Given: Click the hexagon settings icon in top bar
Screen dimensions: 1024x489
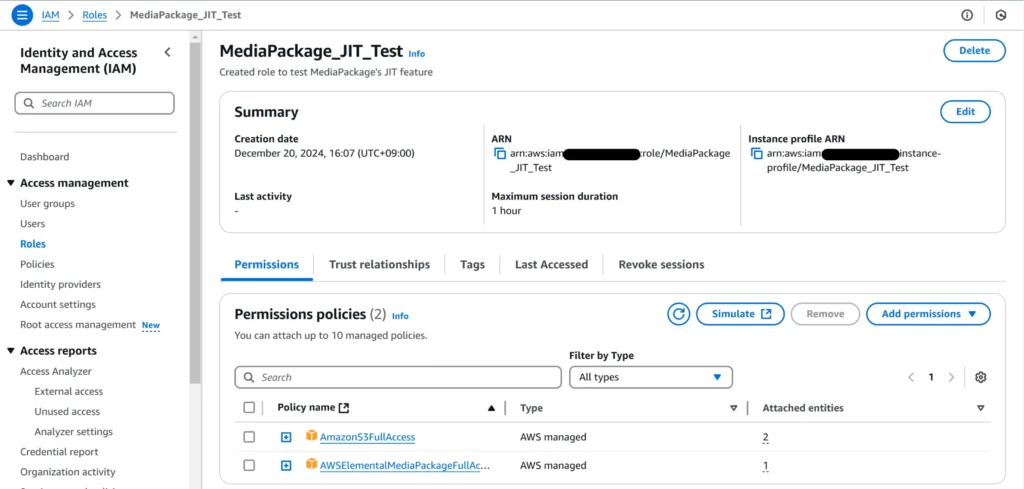Looking at the screenshot, I should [x=1000, y=15].
